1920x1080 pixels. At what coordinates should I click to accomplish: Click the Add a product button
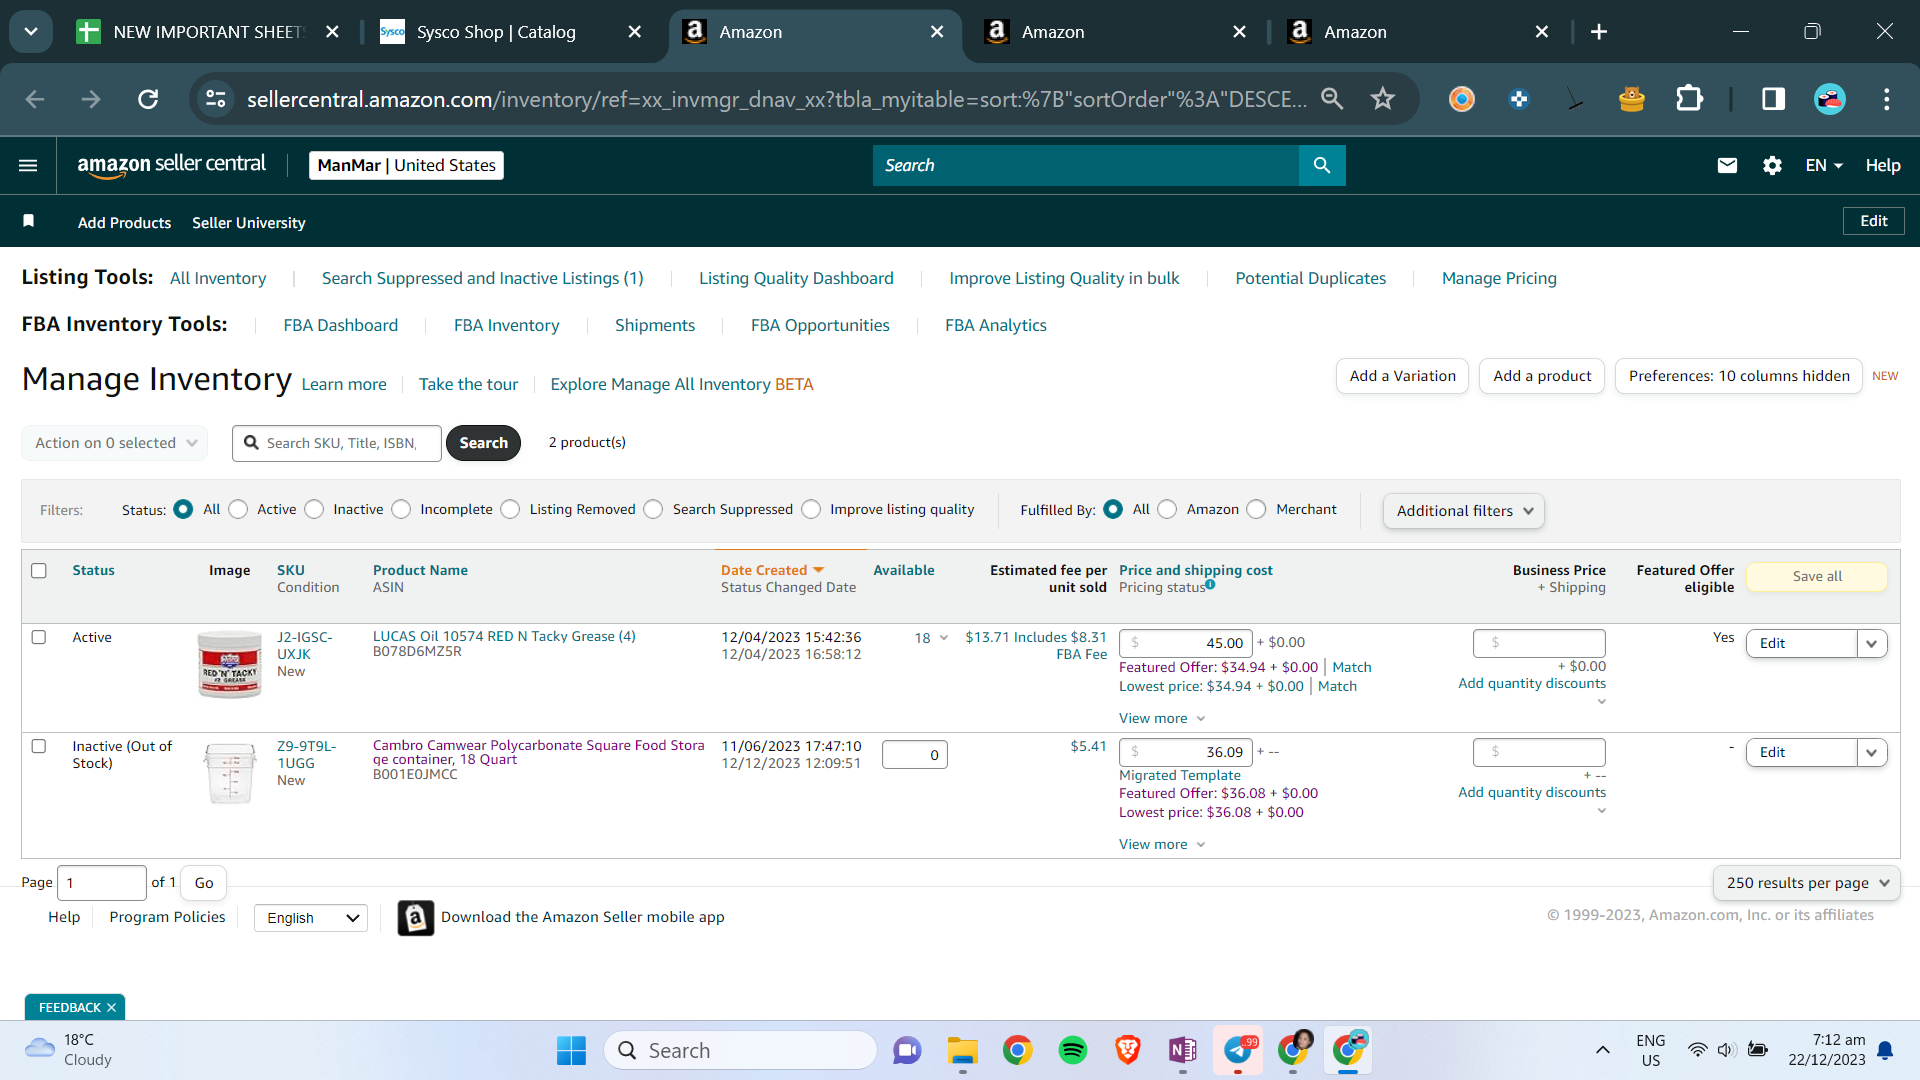(x=1542, y=376)
